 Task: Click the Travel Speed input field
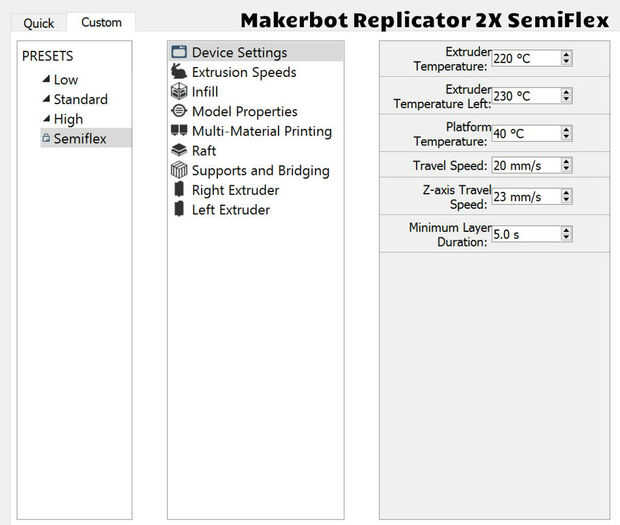(x=525, y=165)
